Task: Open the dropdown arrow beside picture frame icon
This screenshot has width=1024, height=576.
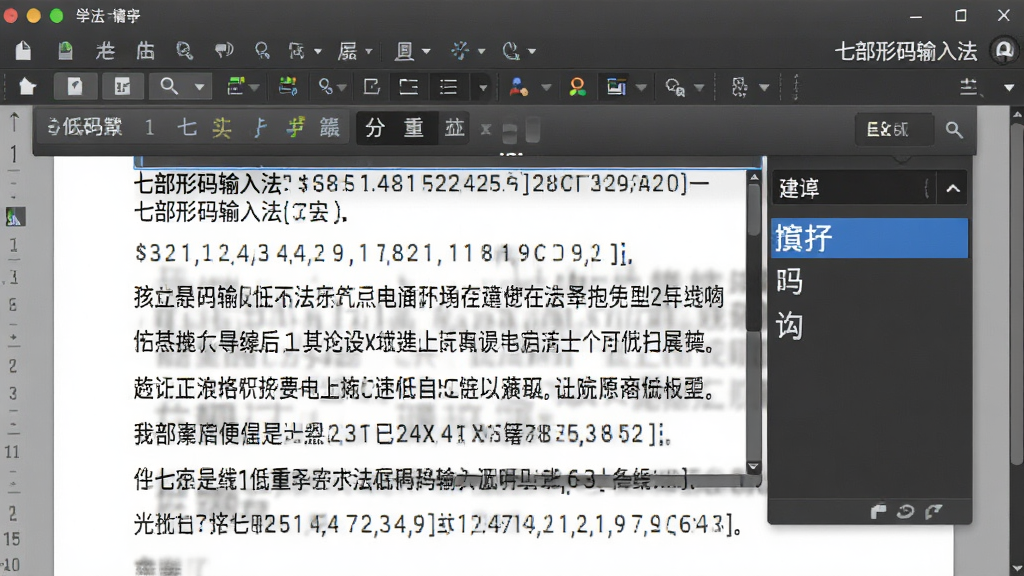Action: point(641,87)
